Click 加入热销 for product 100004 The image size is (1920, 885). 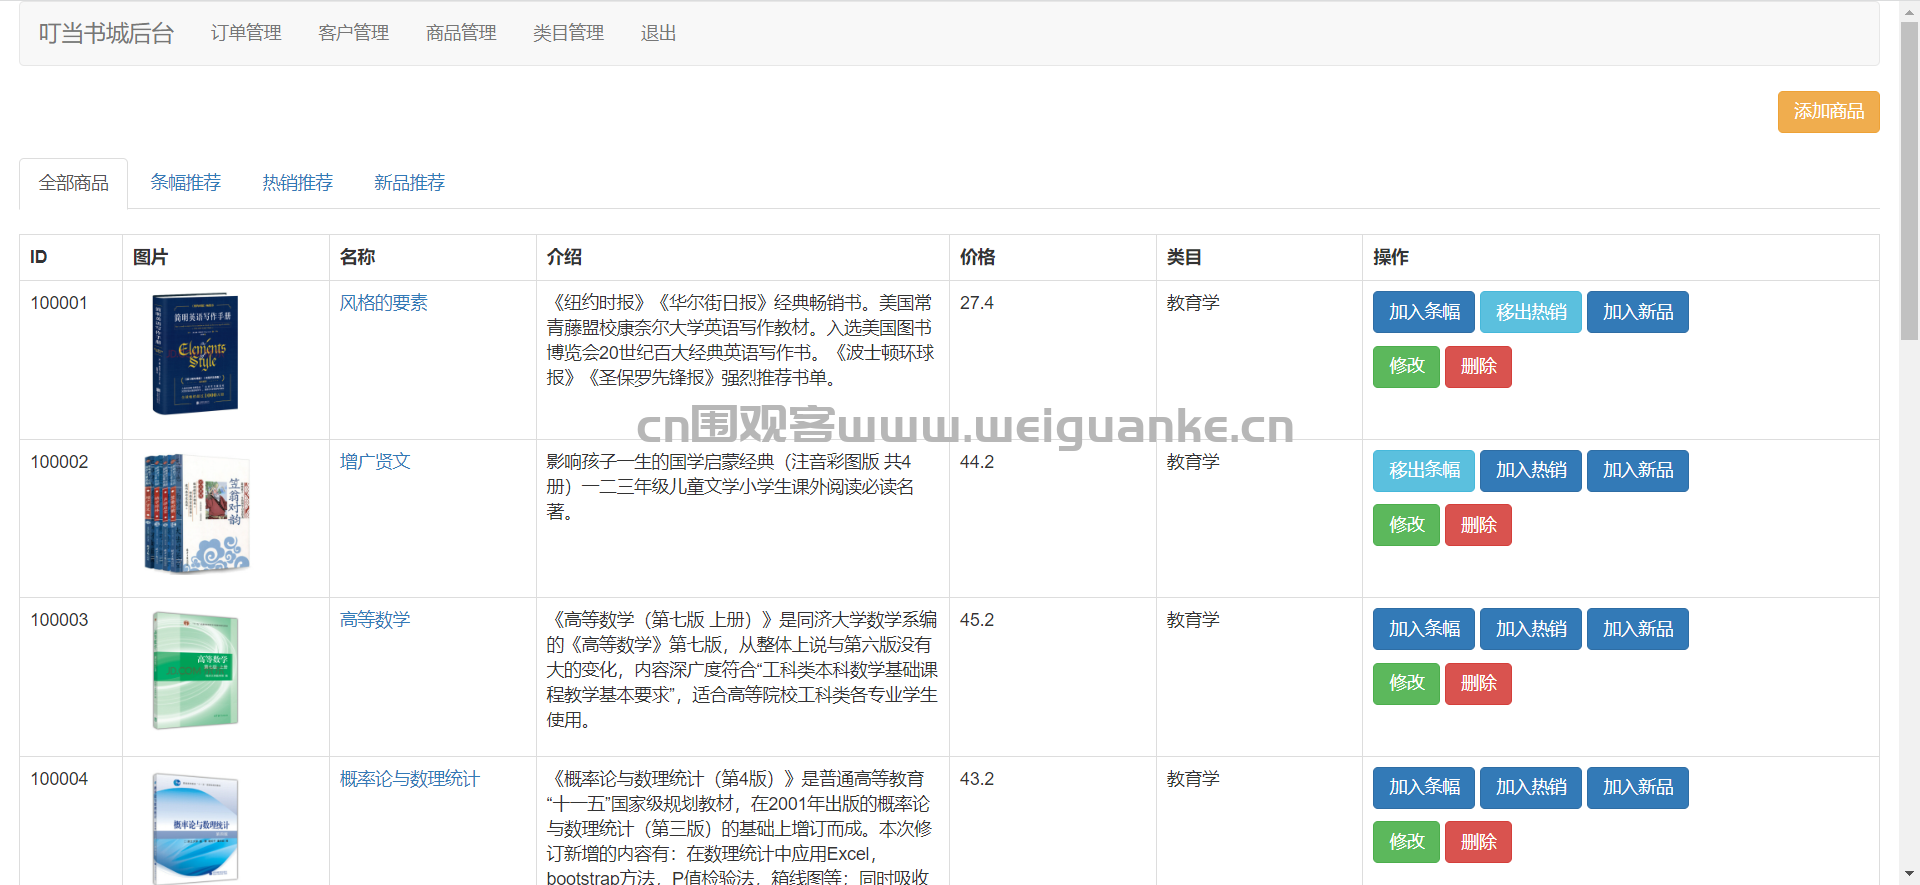(1531, 787)
